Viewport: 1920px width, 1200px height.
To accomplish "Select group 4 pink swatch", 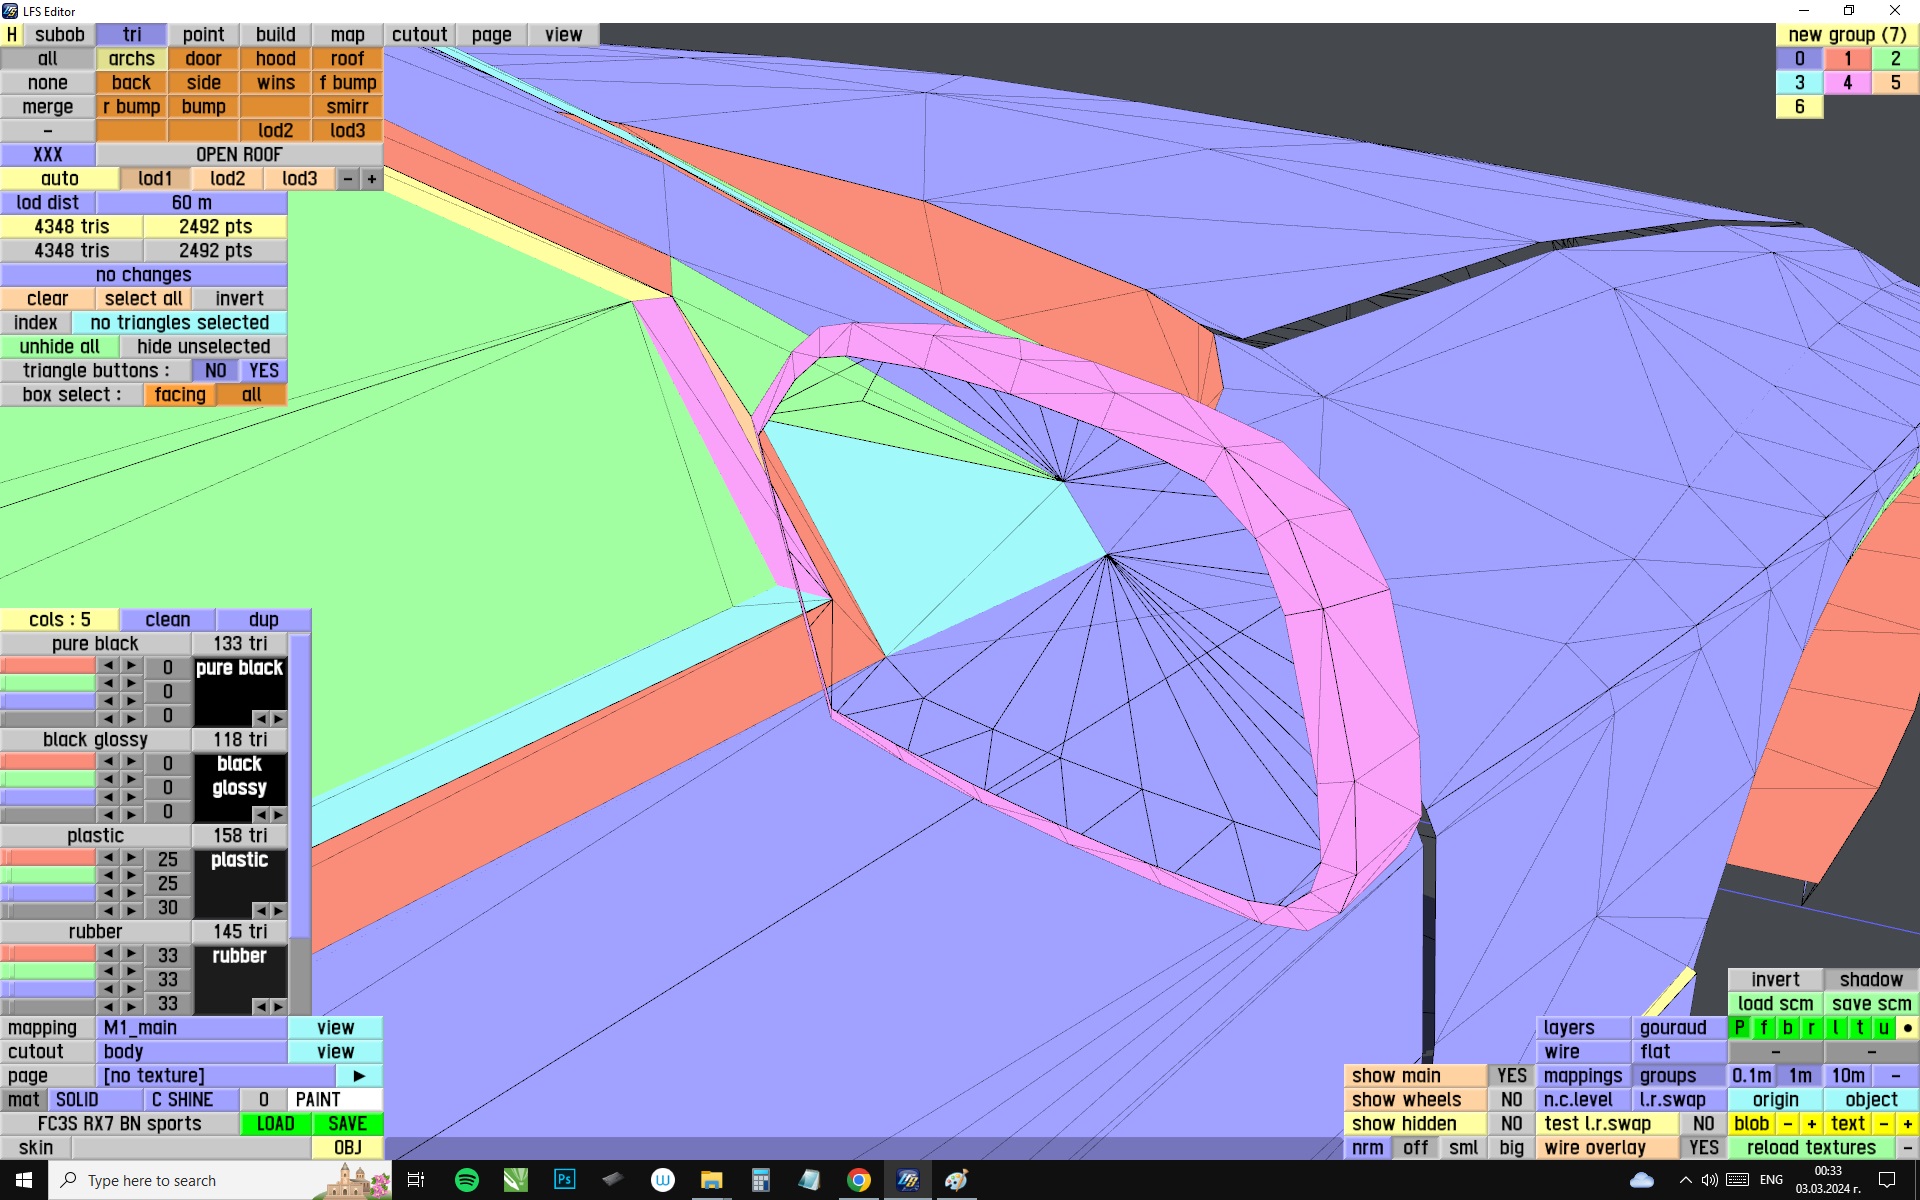I will (1847, 83).
